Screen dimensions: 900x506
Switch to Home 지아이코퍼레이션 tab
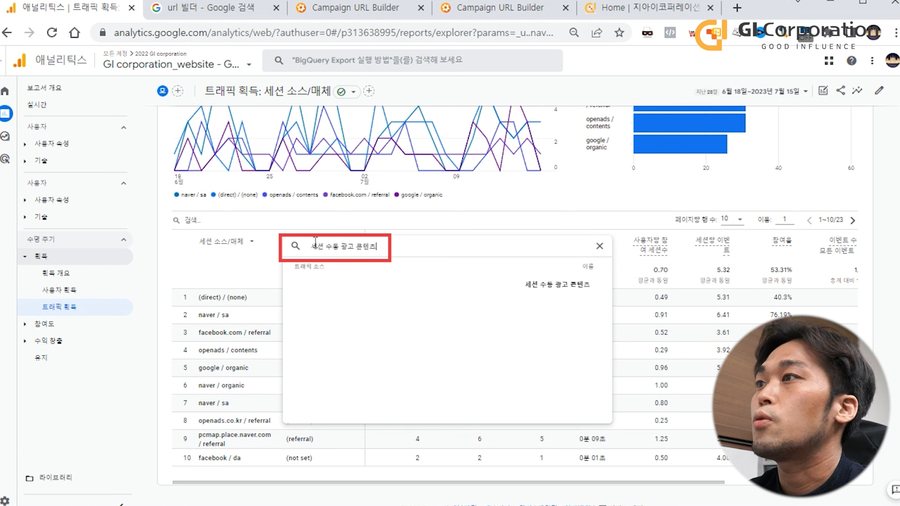(650, 8)
